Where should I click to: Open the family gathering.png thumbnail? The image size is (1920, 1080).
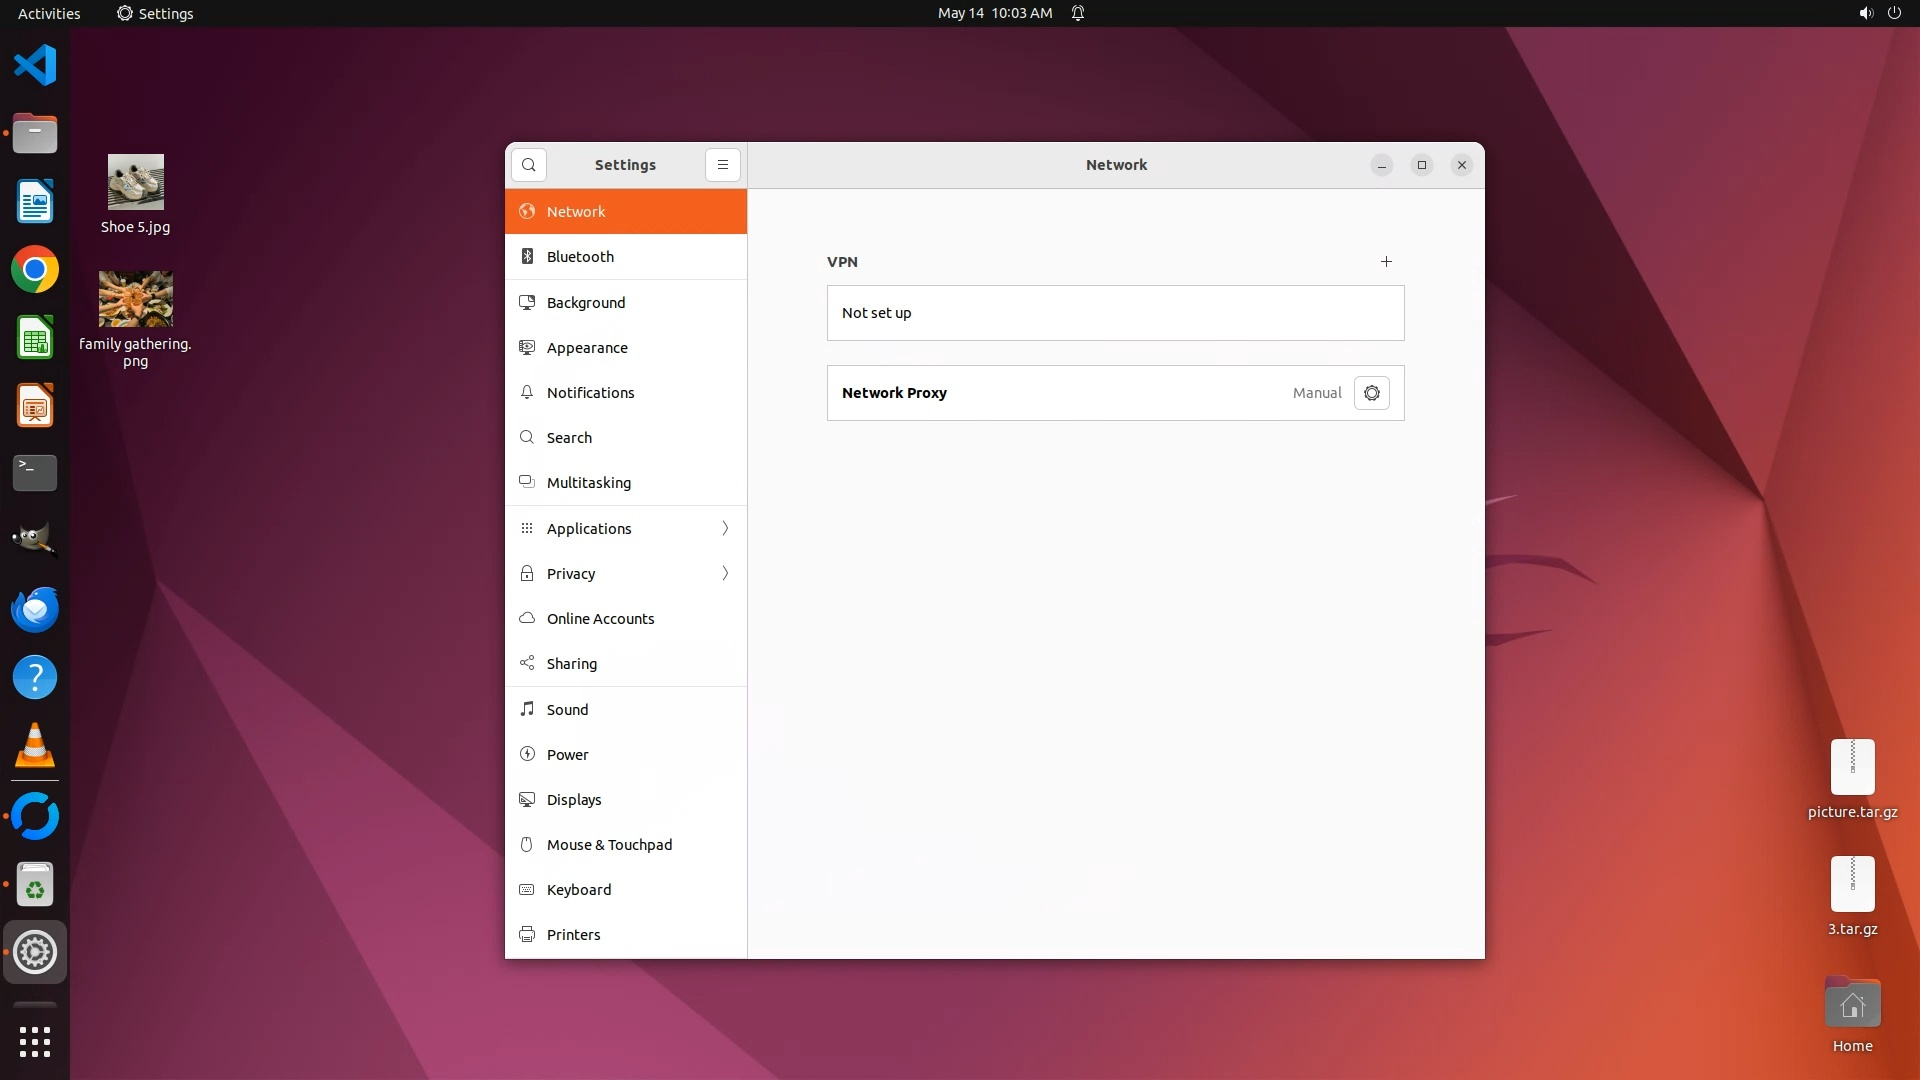click(135, 299)
